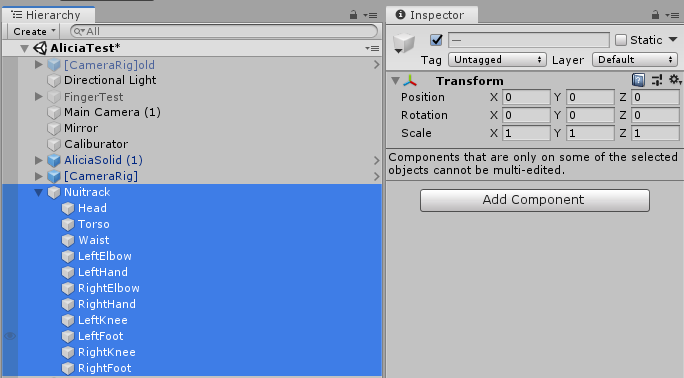The height and width of the screenshot is (378, 684).
Task: Expand the AliciaSolid (1) object
Action: point(38,160)
